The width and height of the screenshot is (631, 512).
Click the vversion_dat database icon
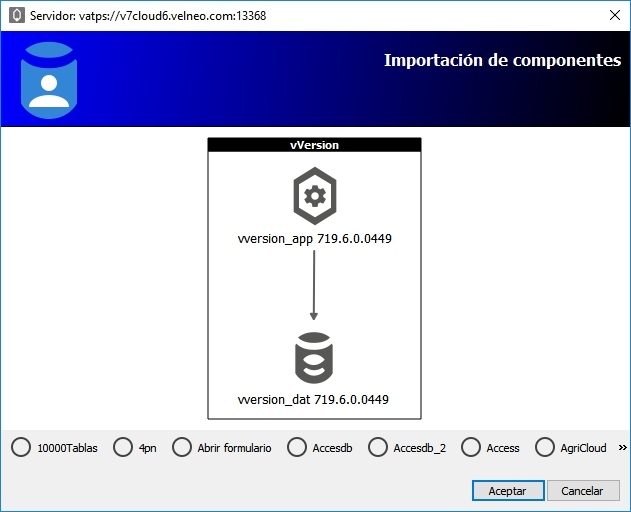314,358
